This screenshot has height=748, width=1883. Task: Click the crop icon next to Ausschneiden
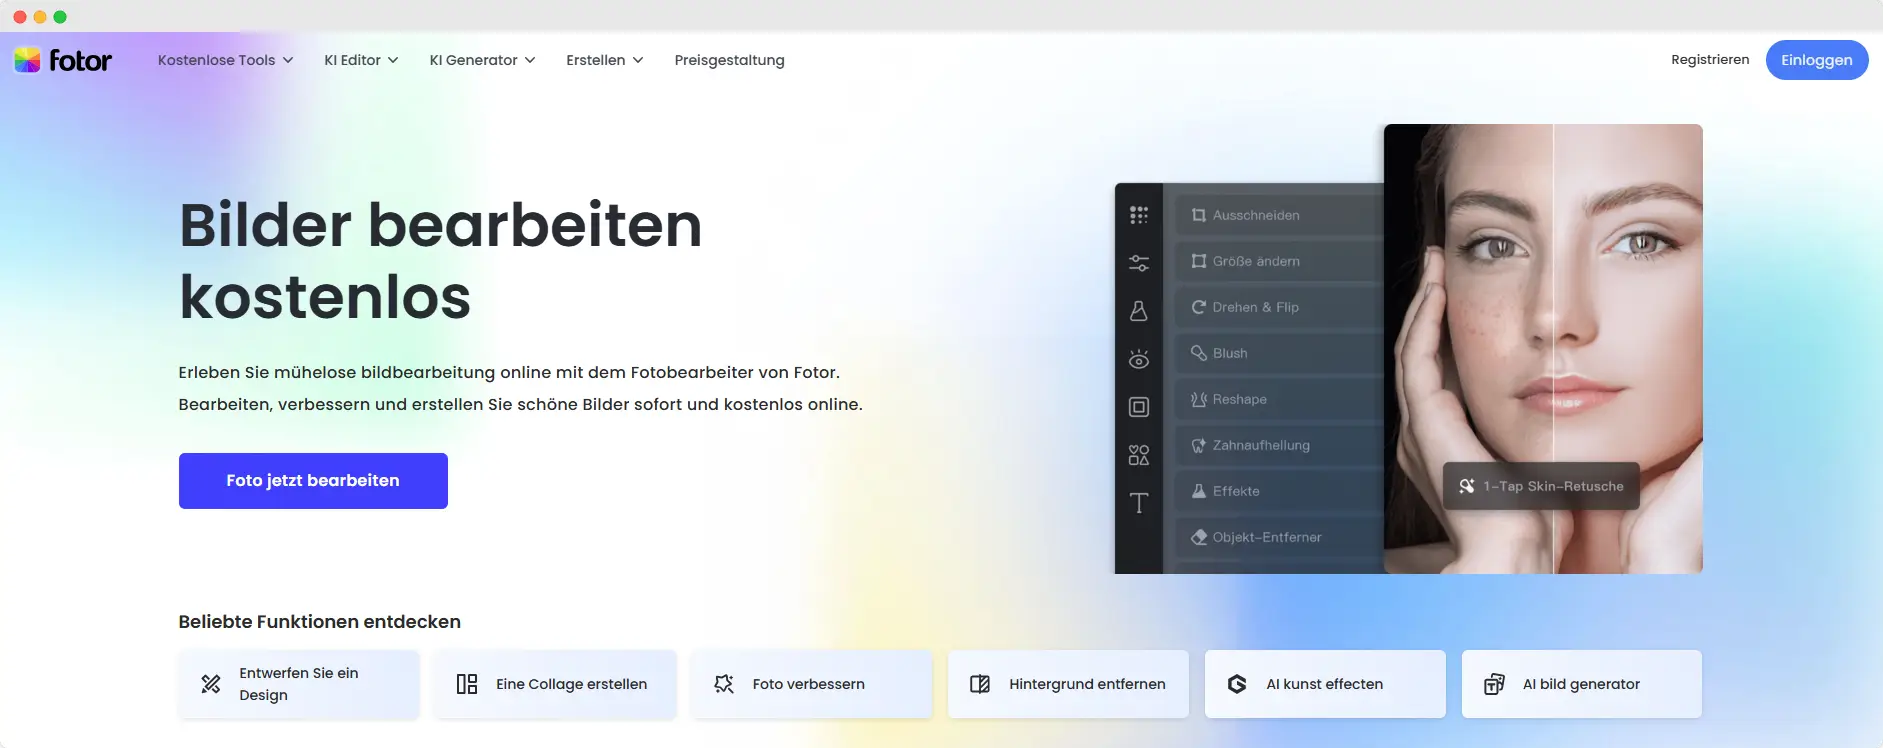pos(1199,215)
